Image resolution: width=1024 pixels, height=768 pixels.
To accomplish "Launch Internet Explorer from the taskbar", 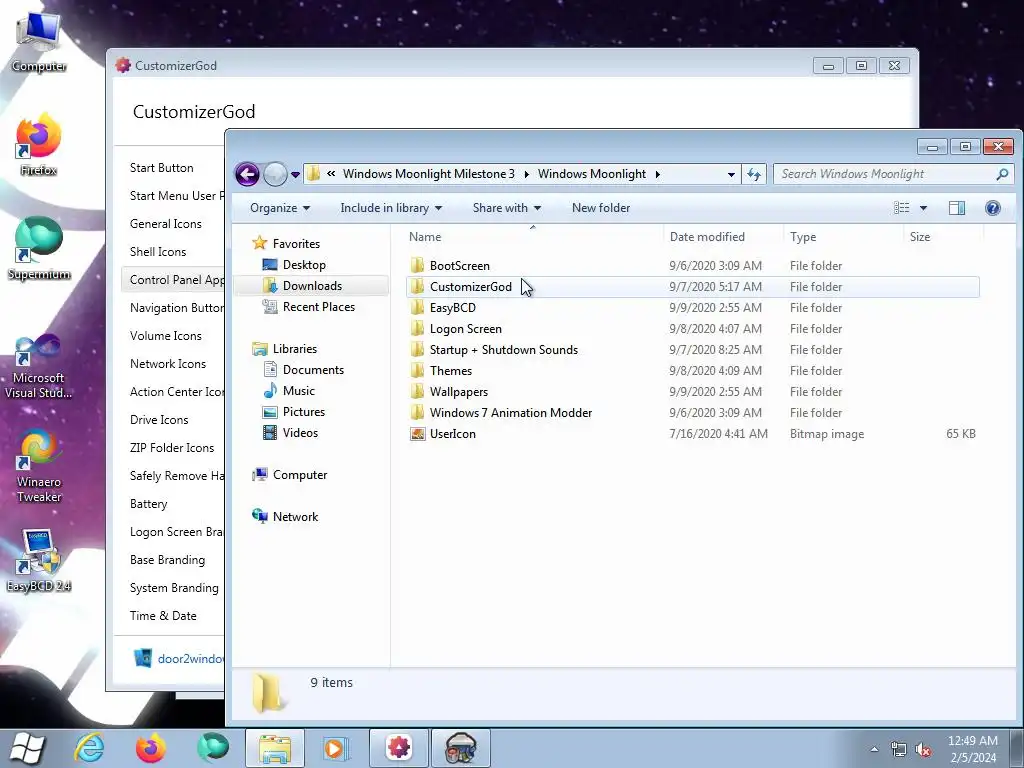I will pyautogui.click(x=89, y=748).
